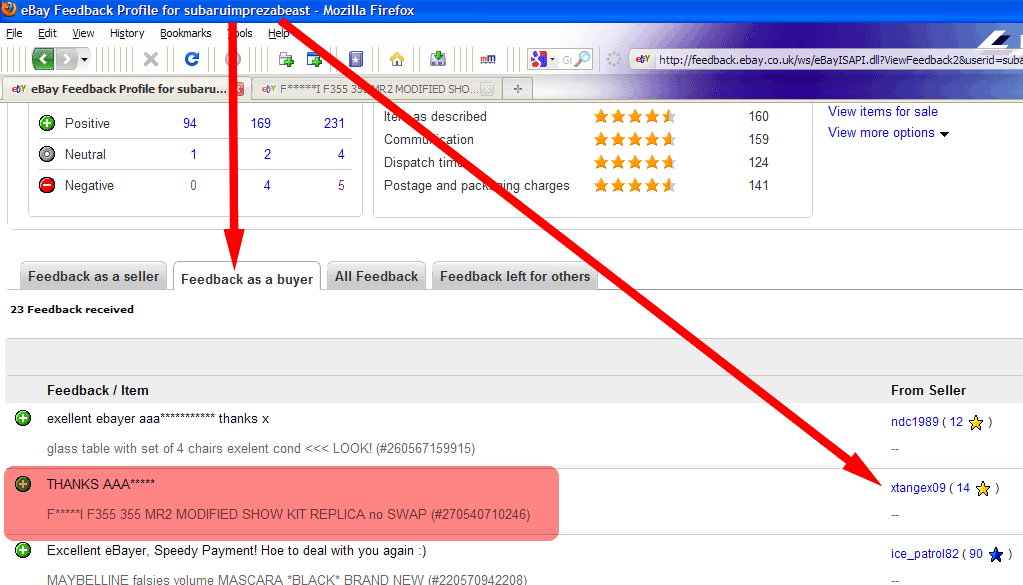Click the yellow star next to xtangex09
1023x585 pixels.
983,488
